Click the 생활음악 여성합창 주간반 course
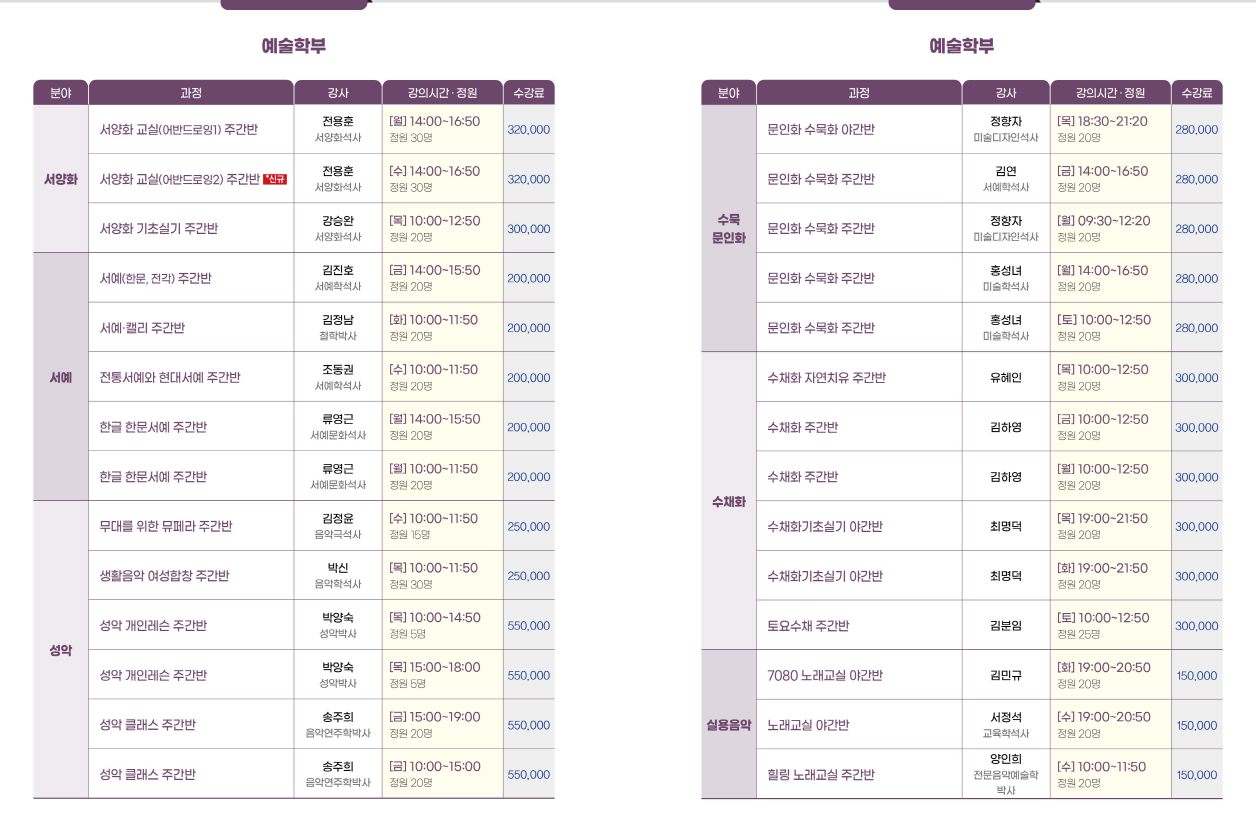1256x814 pixels. 165,576
